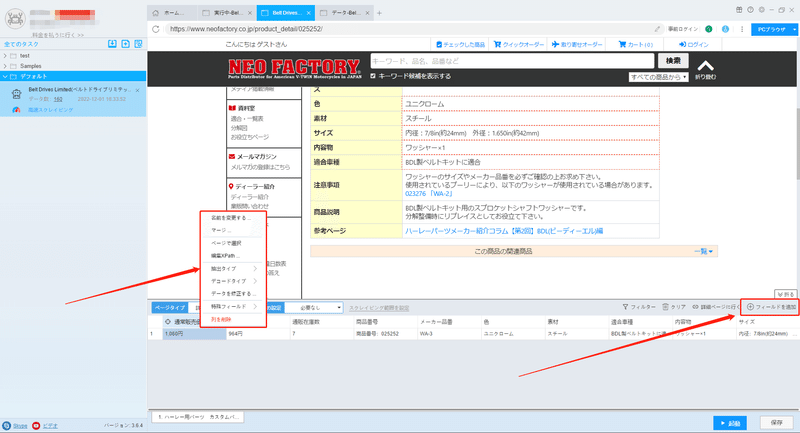Click the 折り畳む collapse chevron icon
The width and height of the screenshot is (800, 433).
[x=705, y=66]
